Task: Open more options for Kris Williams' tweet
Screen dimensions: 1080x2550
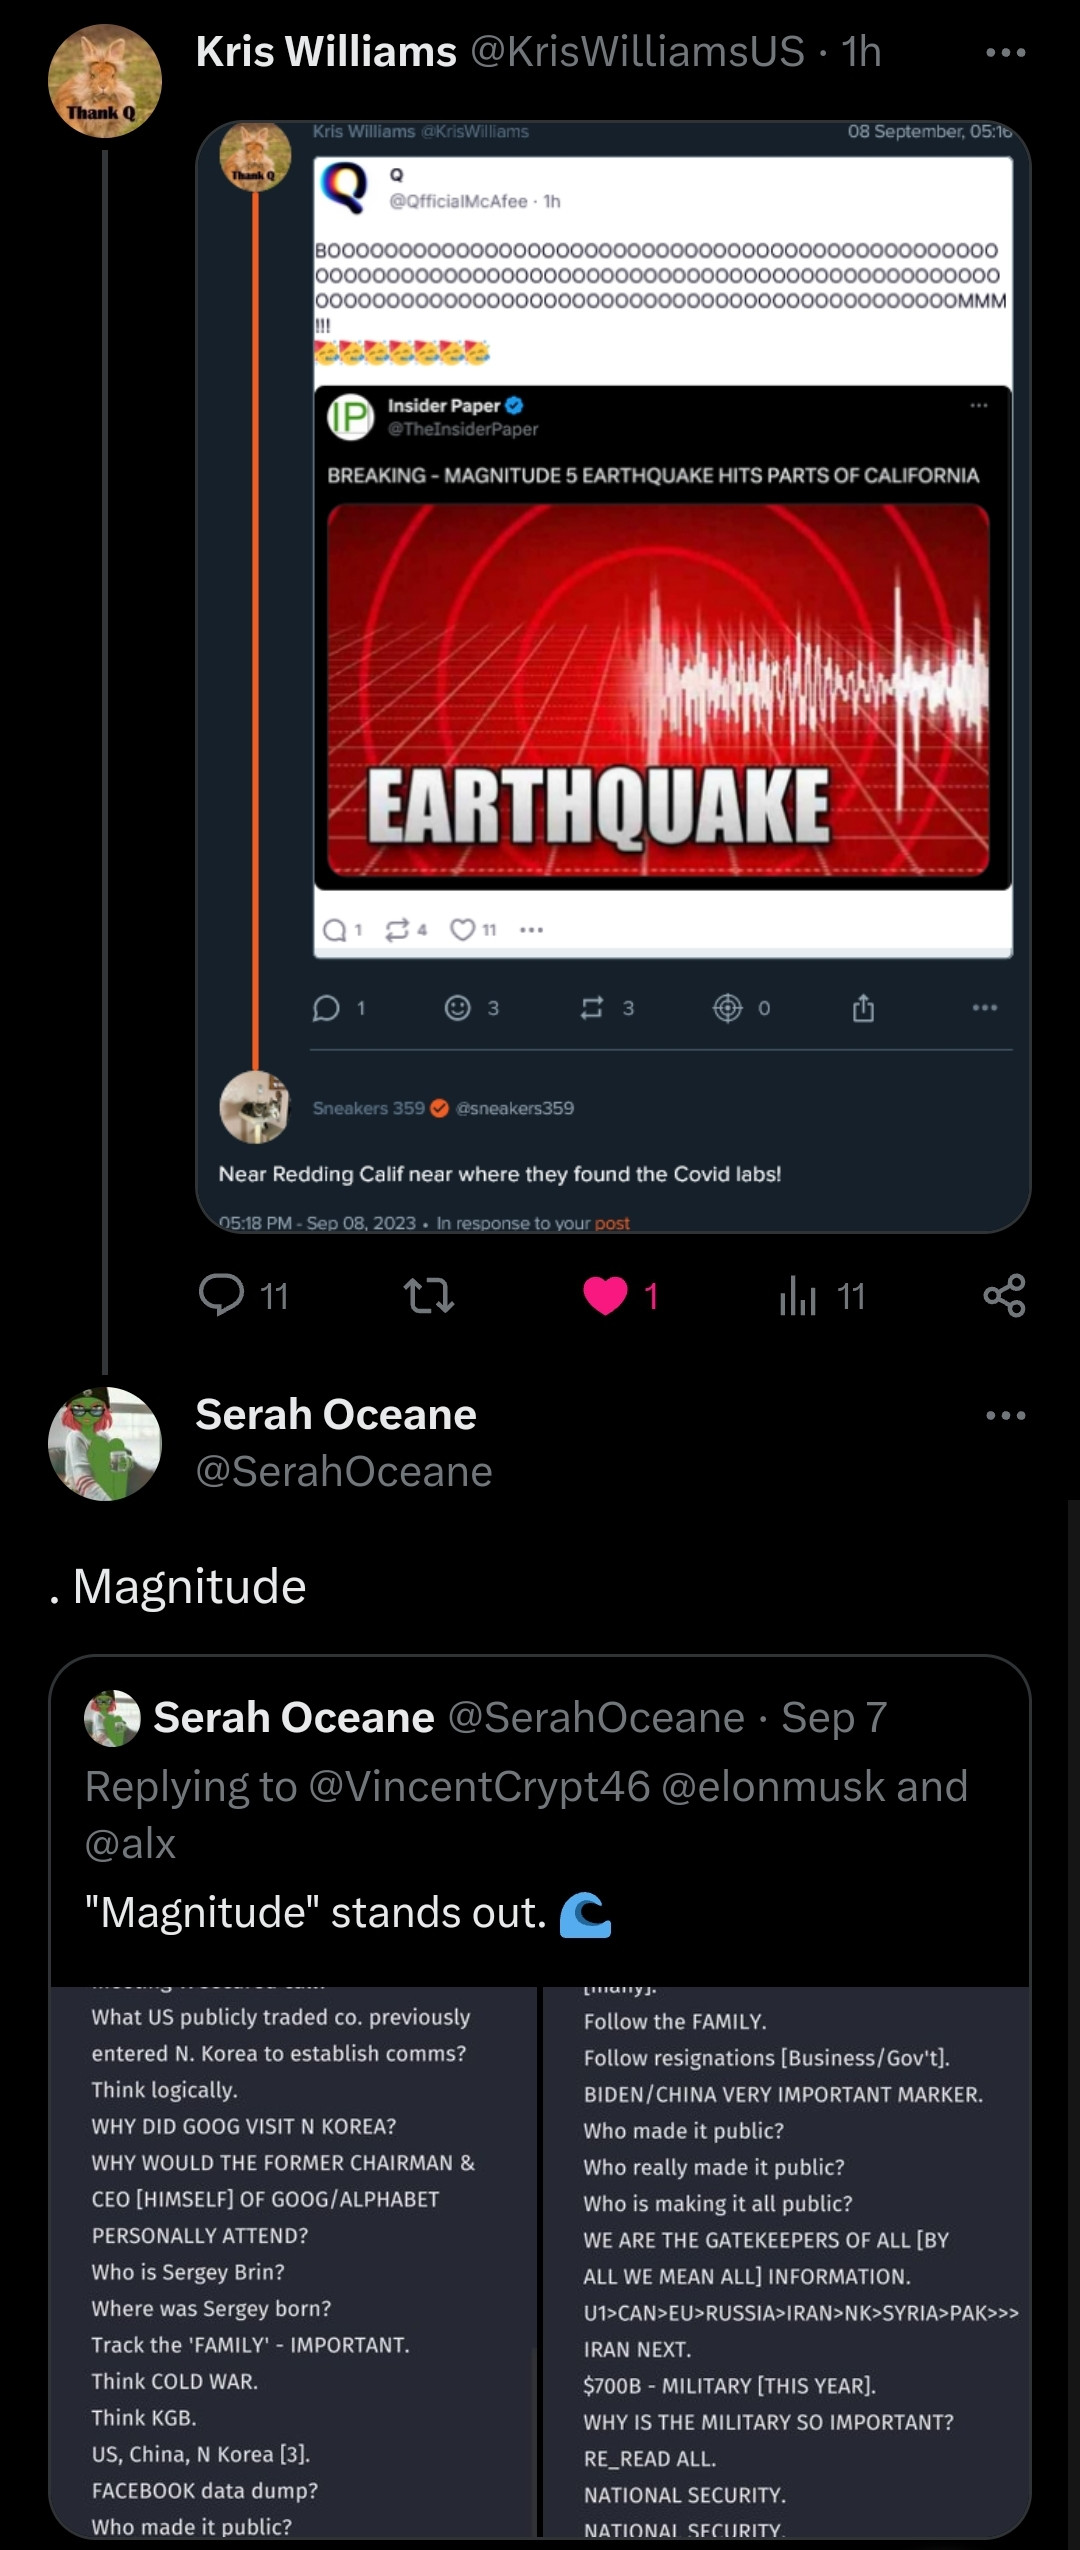Action: pyautogui.click(x=1005, y=53)
